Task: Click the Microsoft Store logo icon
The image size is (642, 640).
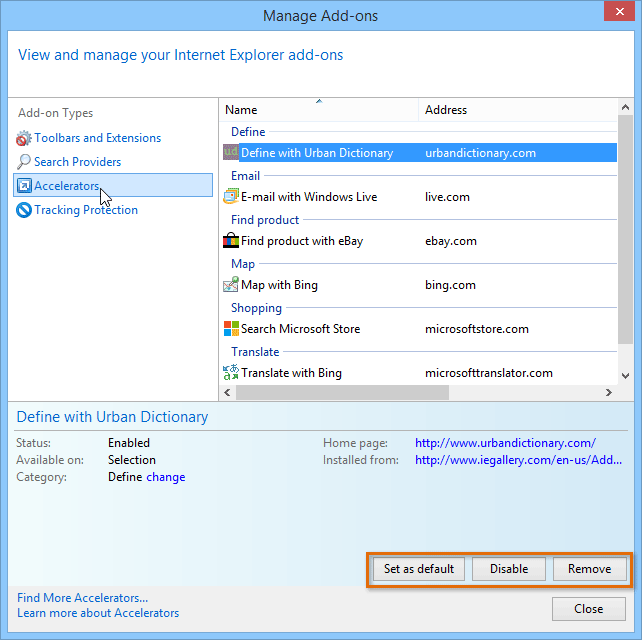Action: tap(231, 328)
